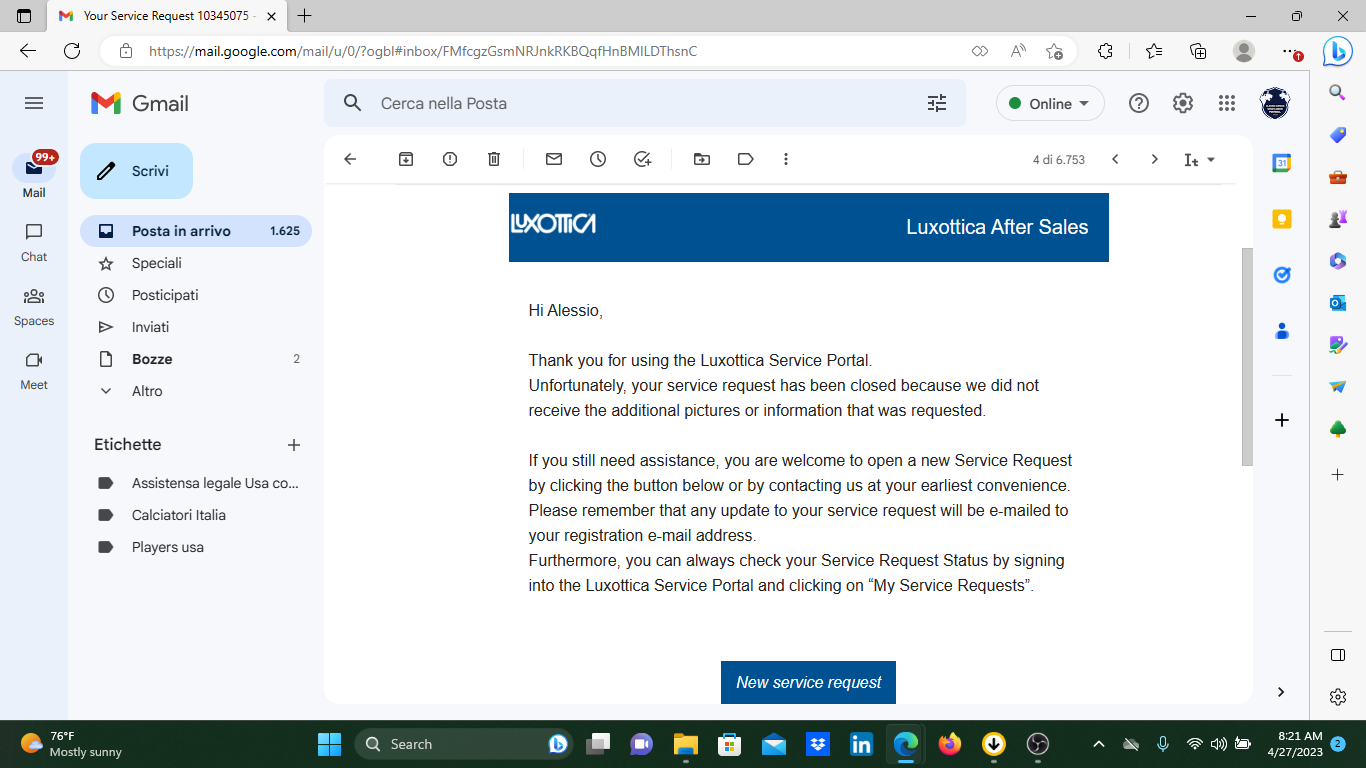
Task: Open Google apps grid icon
Action: tap(1227, 103)
